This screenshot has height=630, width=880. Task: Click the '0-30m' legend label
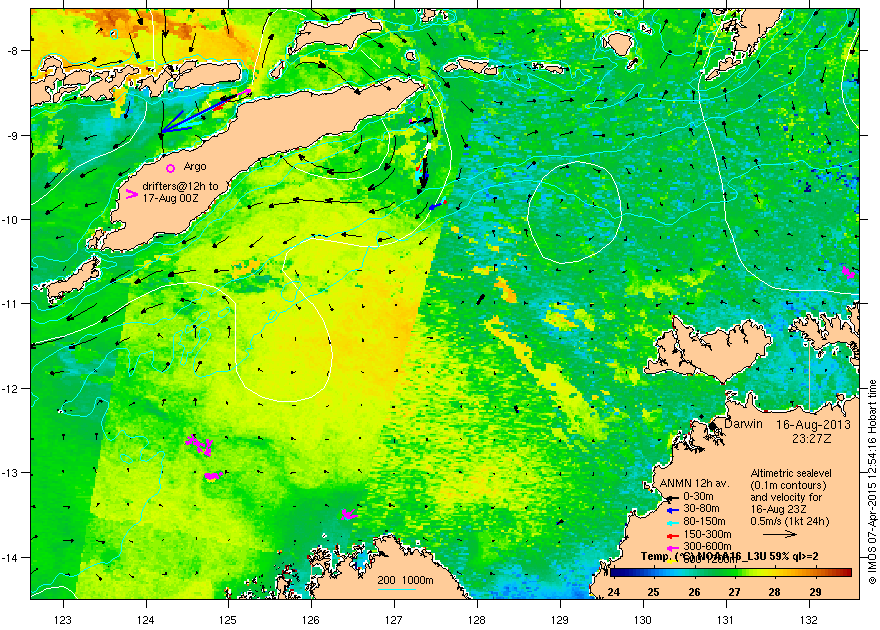[698, 496]
